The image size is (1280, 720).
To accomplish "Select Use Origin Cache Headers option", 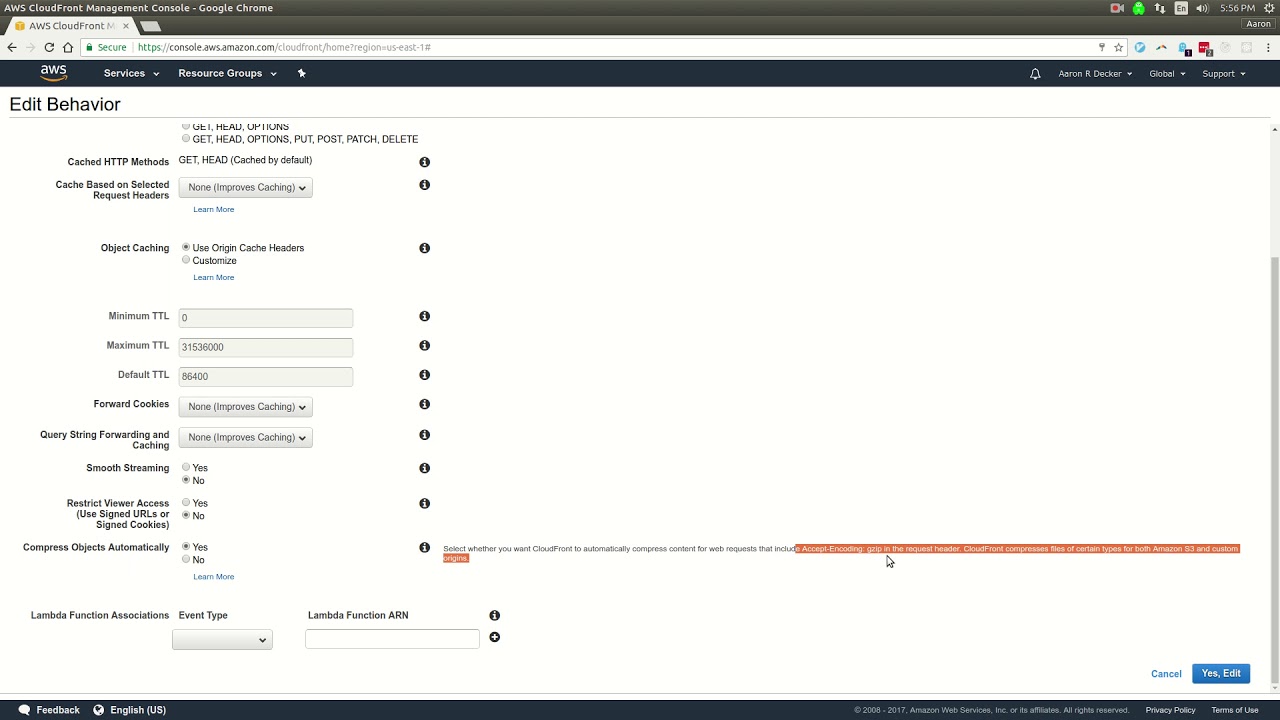I will (186, 247).
